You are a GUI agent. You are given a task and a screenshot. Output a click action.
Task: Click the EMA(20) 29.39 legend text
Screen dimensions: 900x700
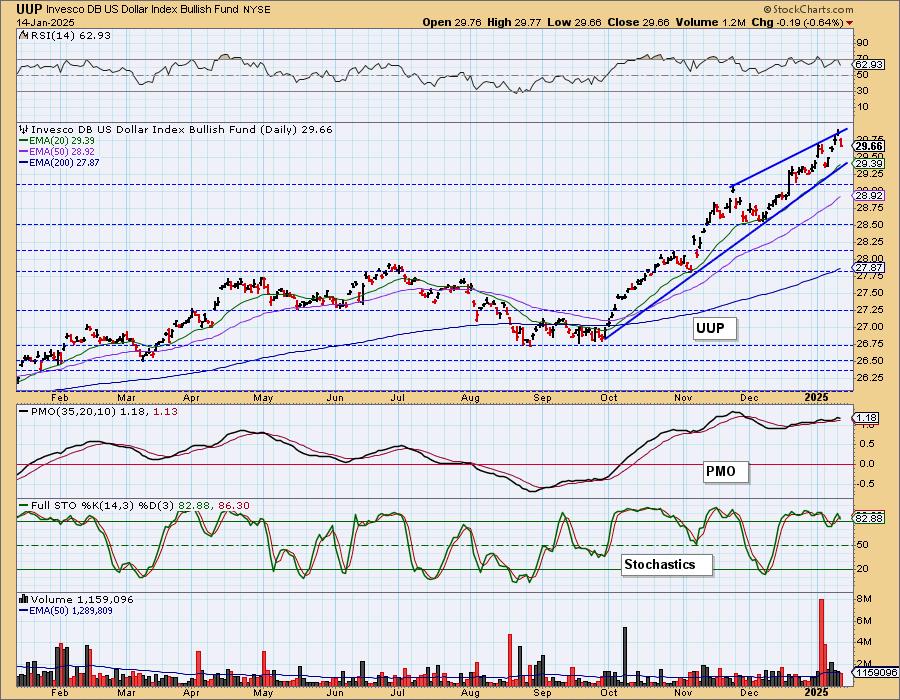point(62,141)
